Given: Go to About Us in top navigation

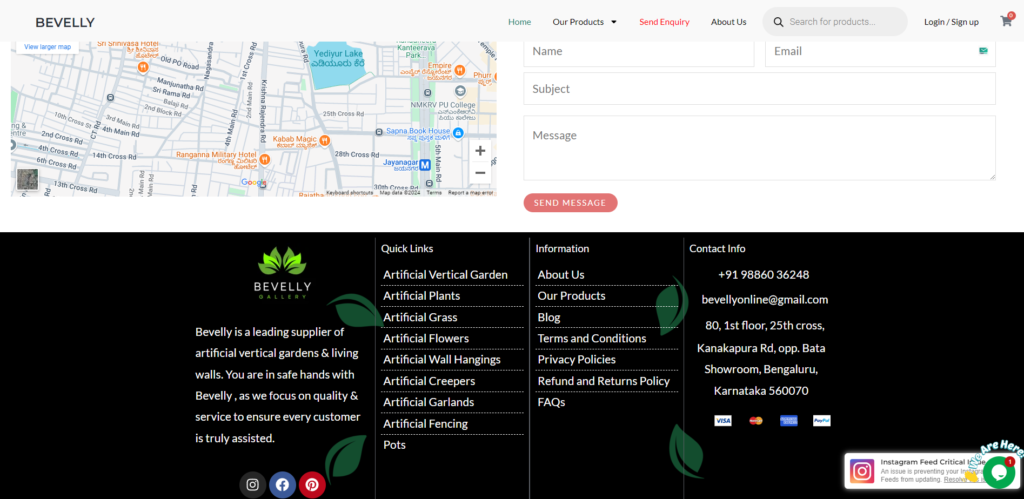Looking at the screenshot, I should point(728,22).
